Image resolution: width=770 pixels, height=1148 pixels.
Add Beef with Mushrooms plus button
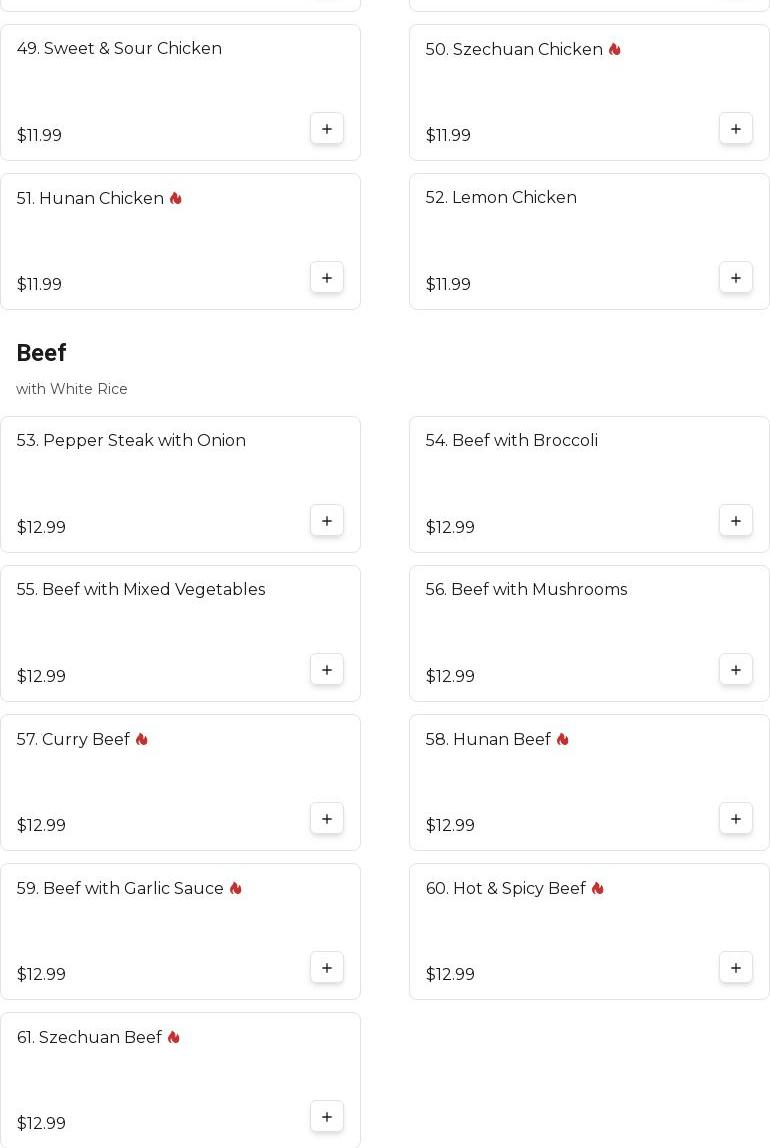pyautogui.click(x=736, y=670)
